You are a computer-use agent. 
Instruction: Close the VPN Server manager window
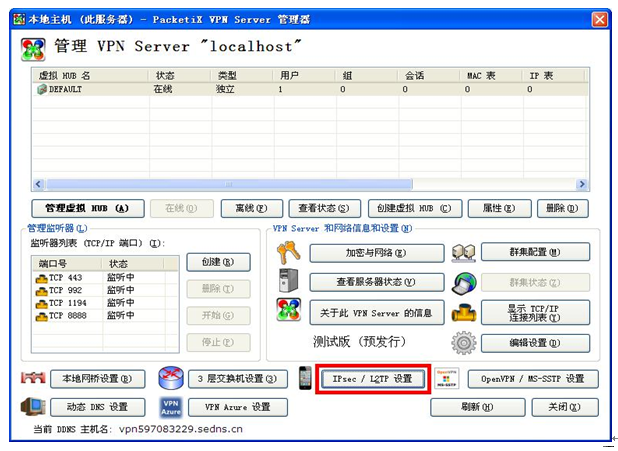tap(600, 19)
